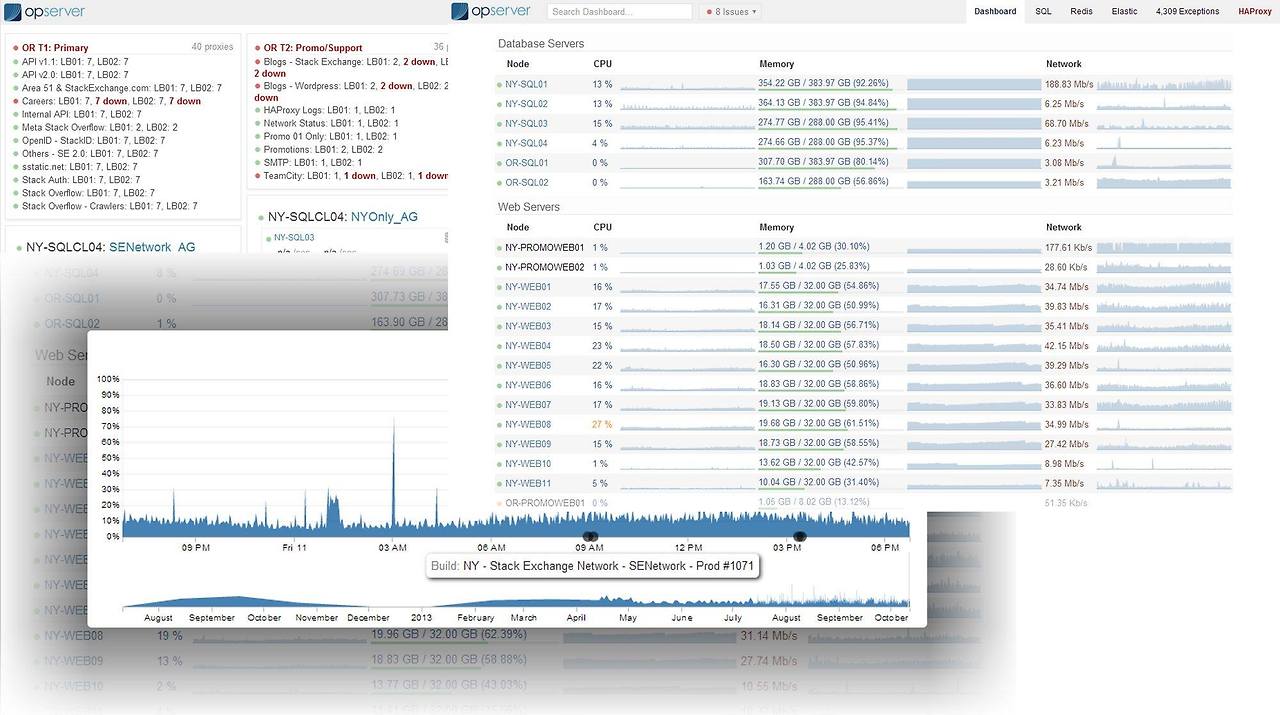Click the 10.04 GB / 32.00 GB memory value
The width and height of the screenshot is (1280, 715).
click(x=818, y=484)
